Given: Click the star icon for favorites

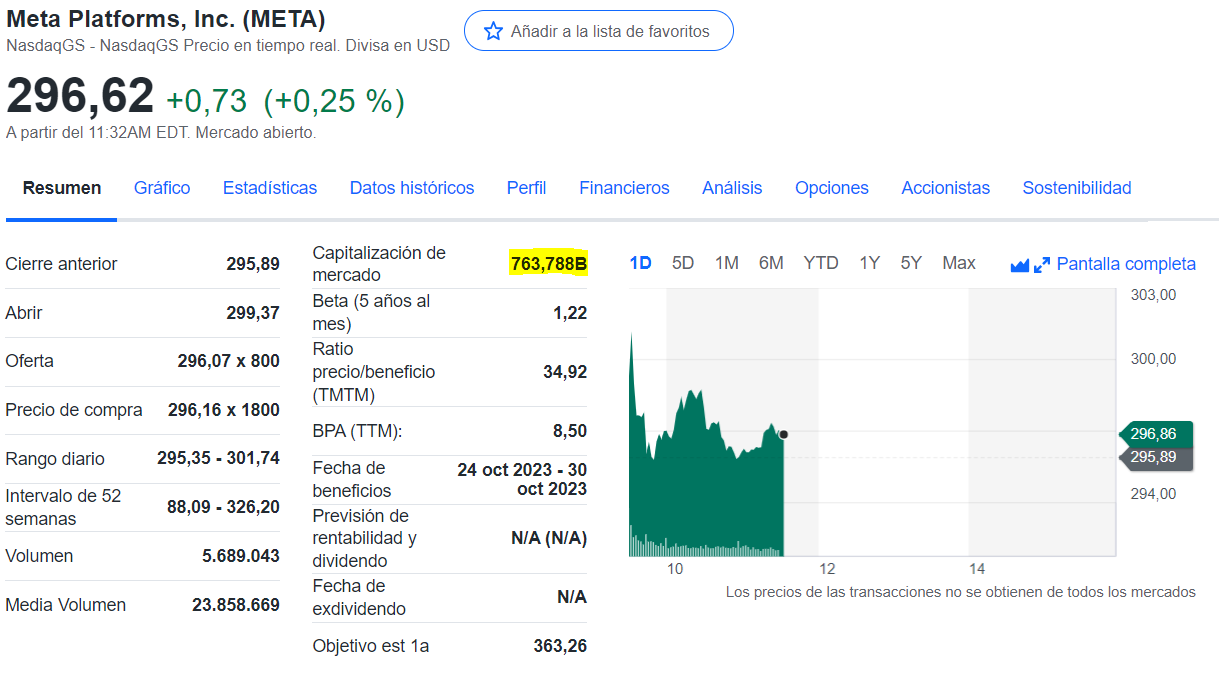Looking at the screenshot, I should (x=493, y=31).
